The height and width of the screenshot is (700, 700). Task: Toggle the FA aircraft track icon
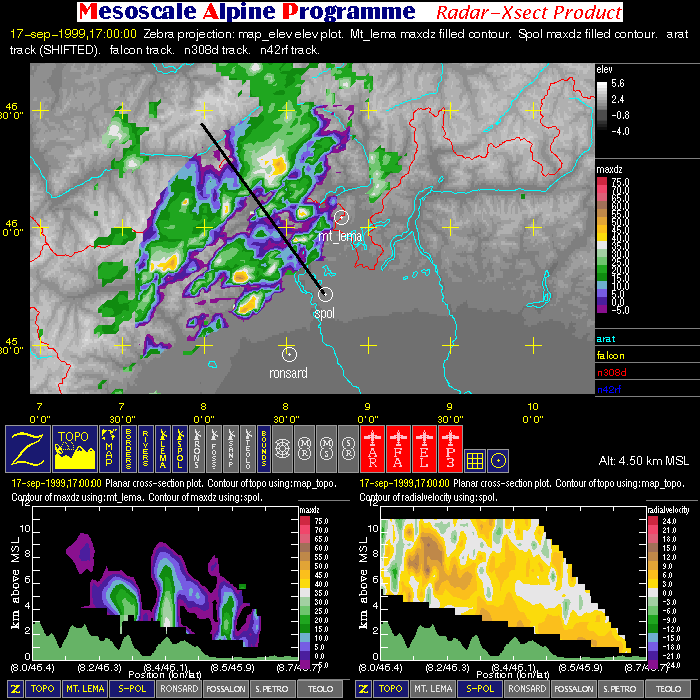click(x=398, y=449)
